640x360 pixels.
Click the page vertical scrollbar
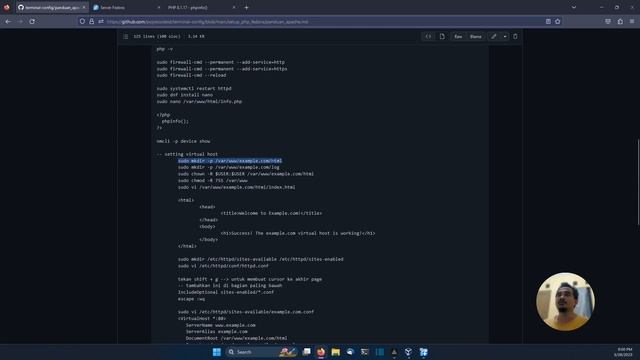pos(638,182)
